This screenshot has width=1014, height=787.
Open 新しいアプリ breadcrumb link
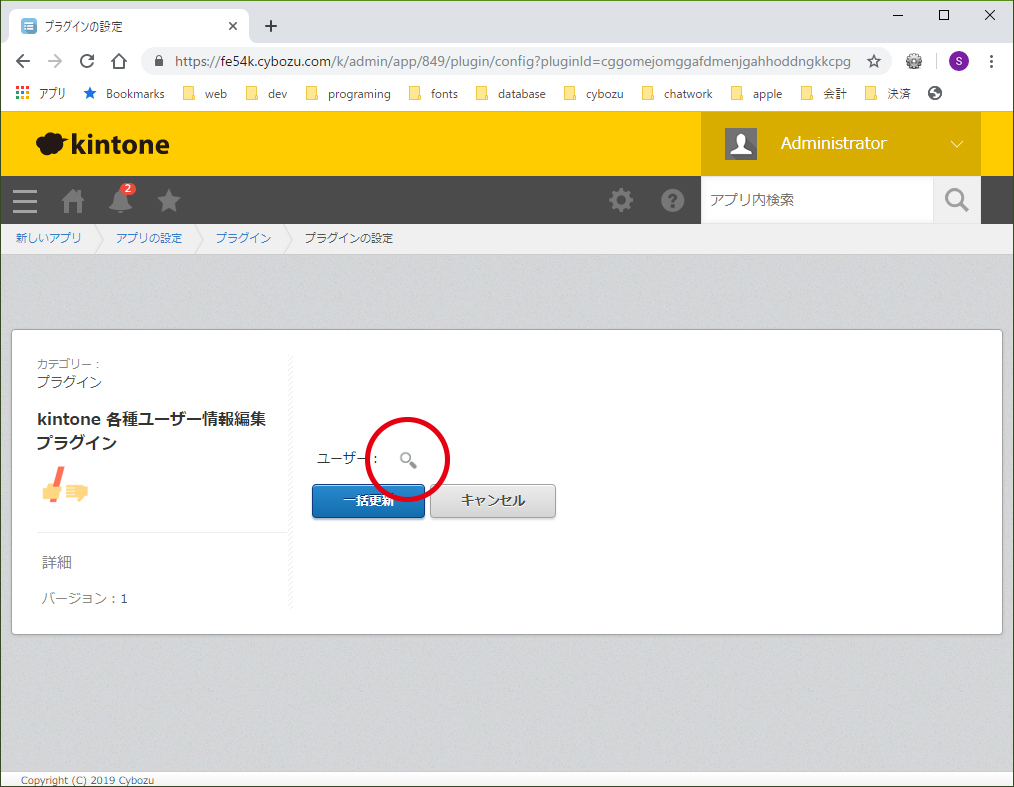[x=49, y=238]
